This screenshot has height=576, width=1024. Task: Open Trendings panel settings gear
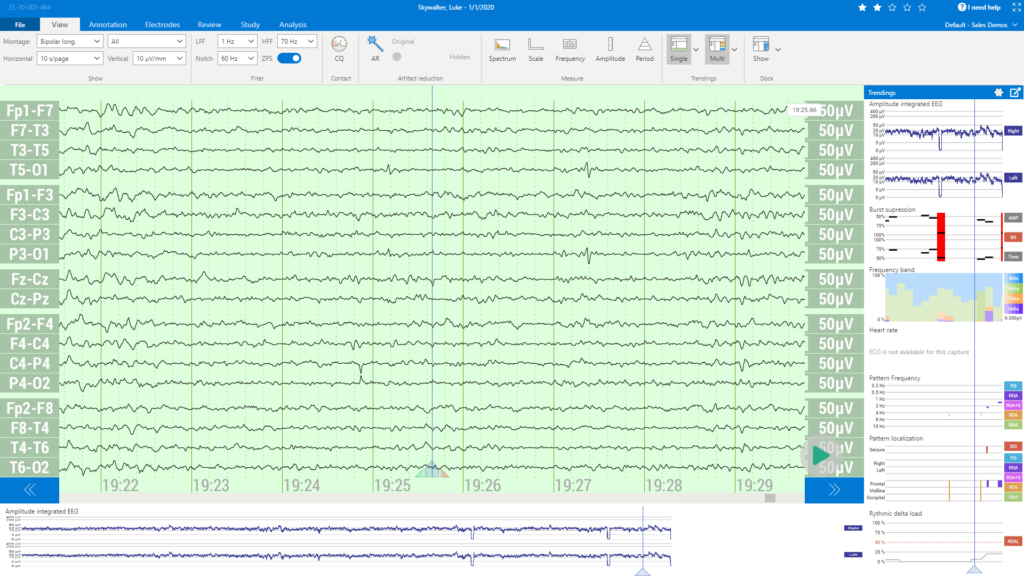[997, 91]
